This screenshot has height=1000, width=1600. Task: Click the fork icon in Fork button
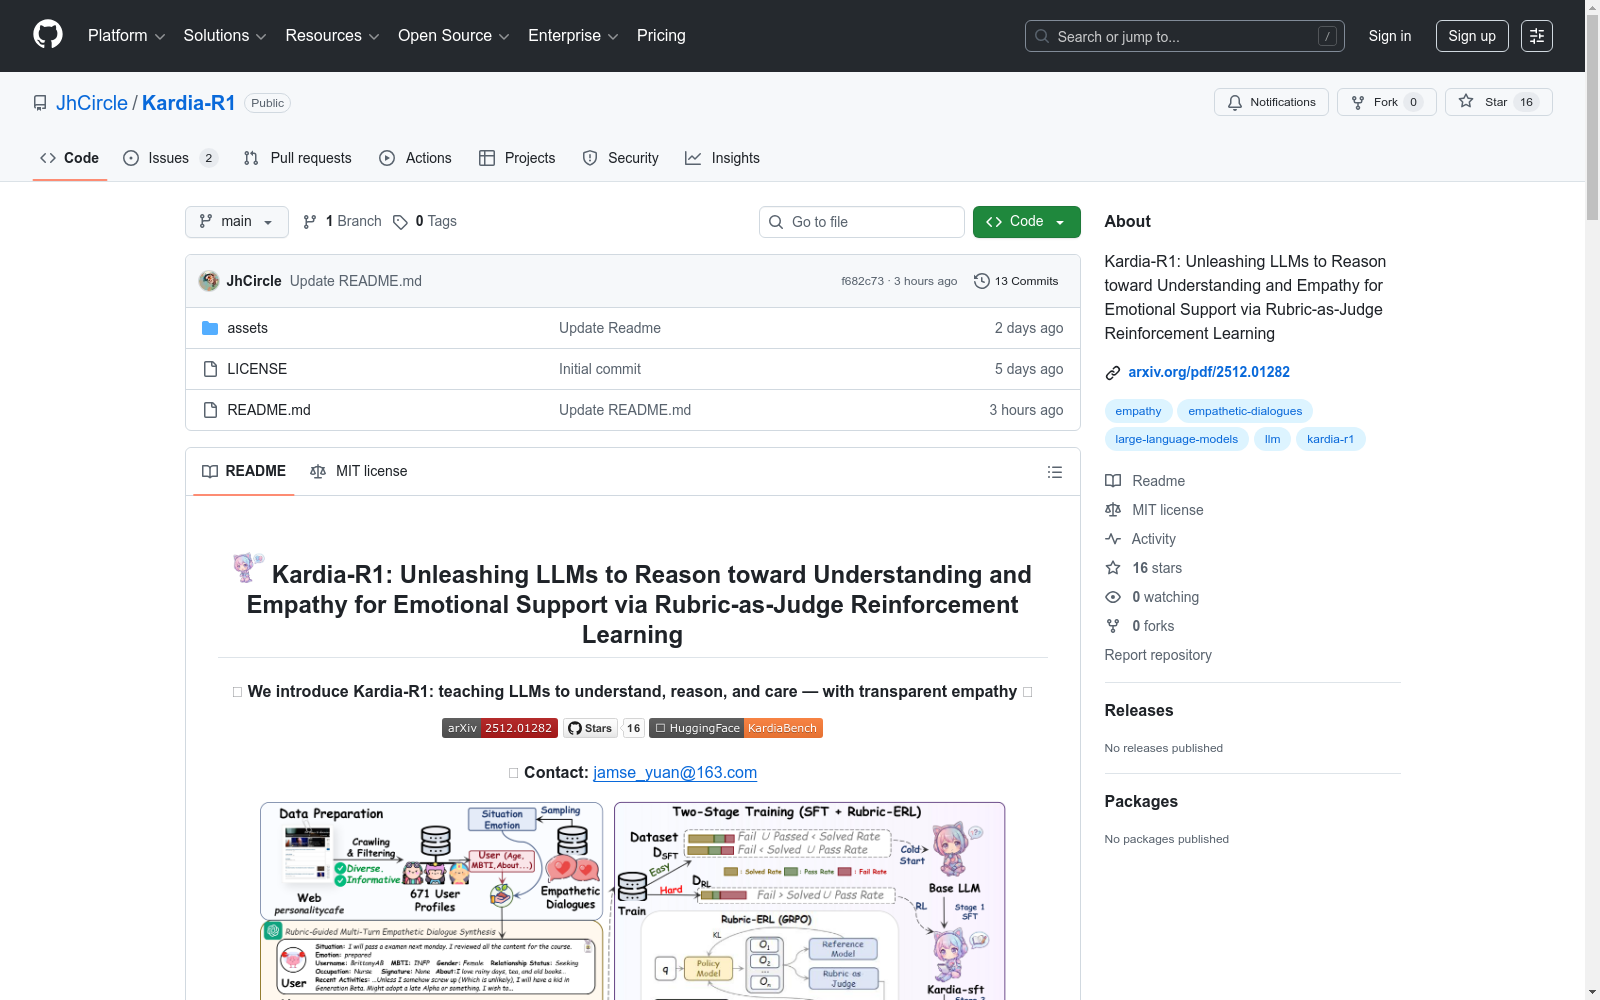point(1358,102)
